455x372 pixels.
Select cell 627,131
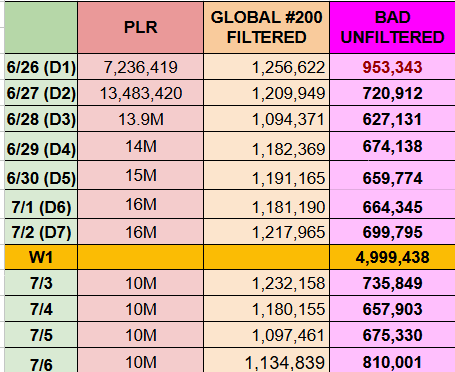392,119
